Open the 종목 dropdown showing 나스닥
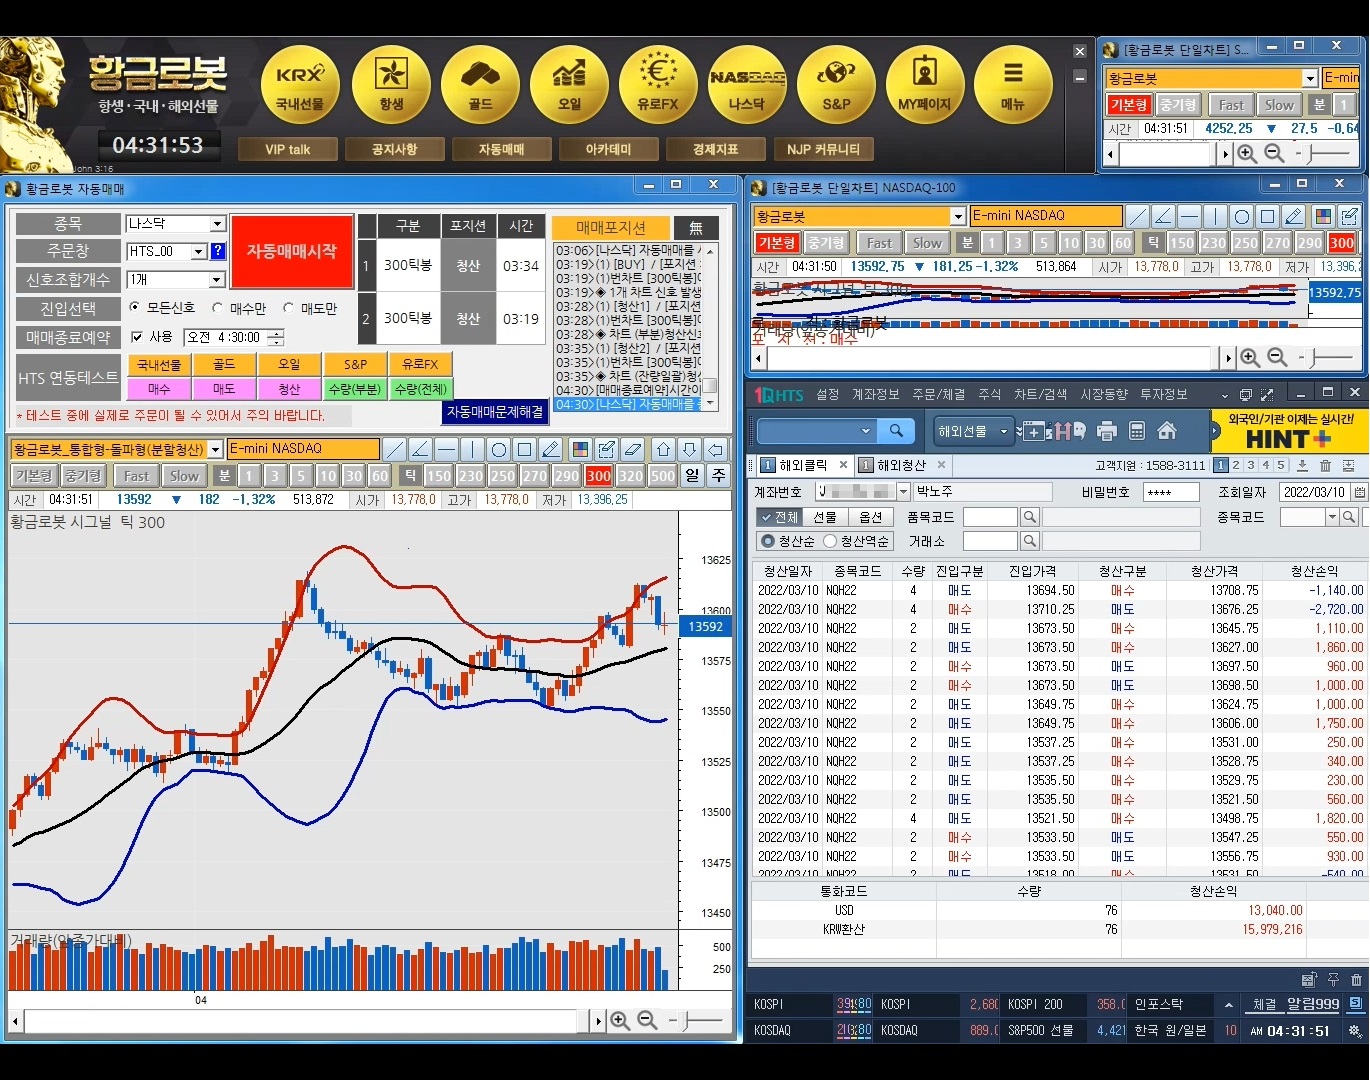 [217, 224]
